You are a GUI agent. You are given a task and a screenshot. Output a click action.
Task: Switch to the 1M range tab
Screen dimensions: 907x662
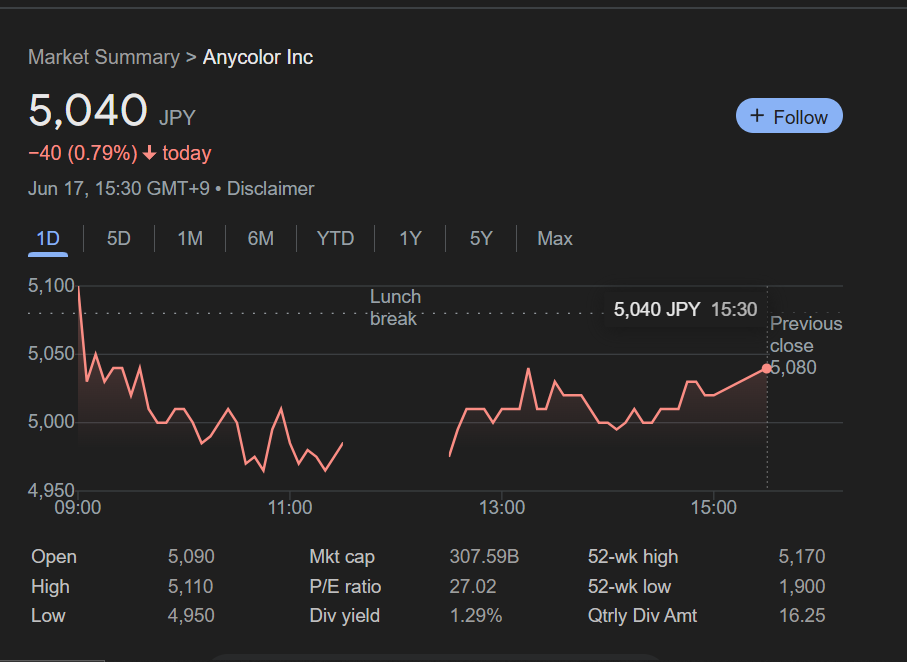point(190,238)
